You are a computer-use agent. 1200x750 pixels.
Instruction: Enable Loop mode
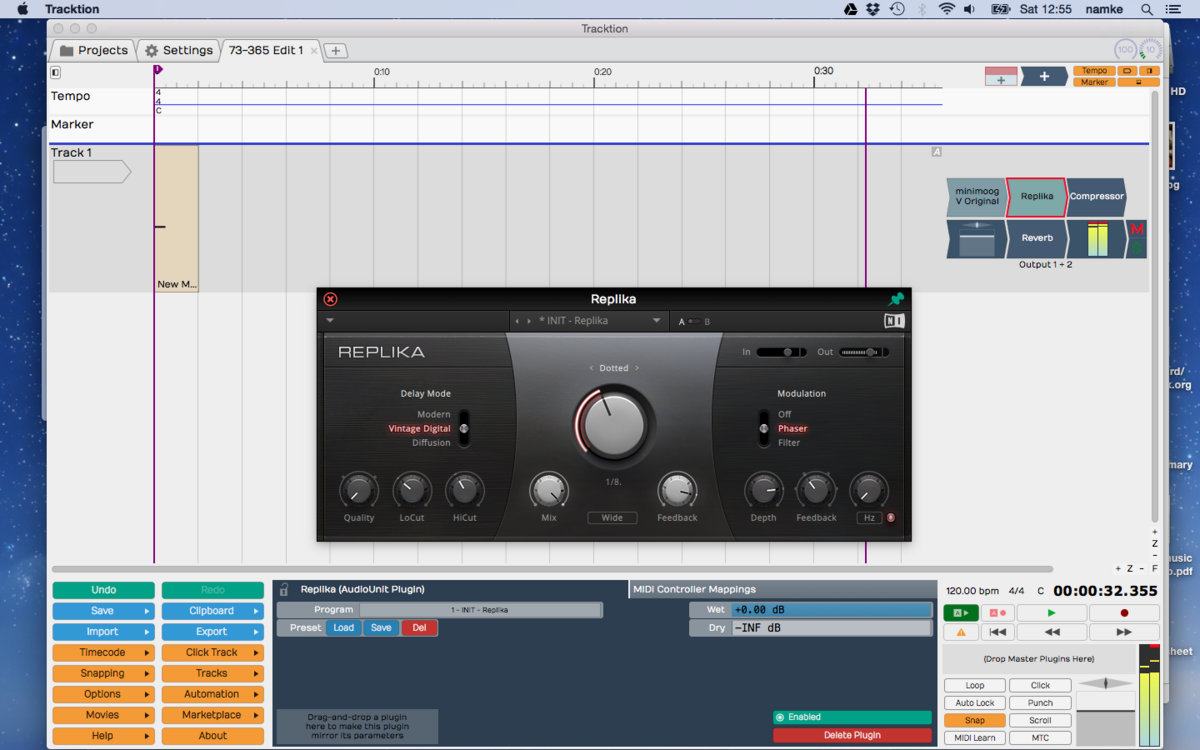(x=974, y=685)
